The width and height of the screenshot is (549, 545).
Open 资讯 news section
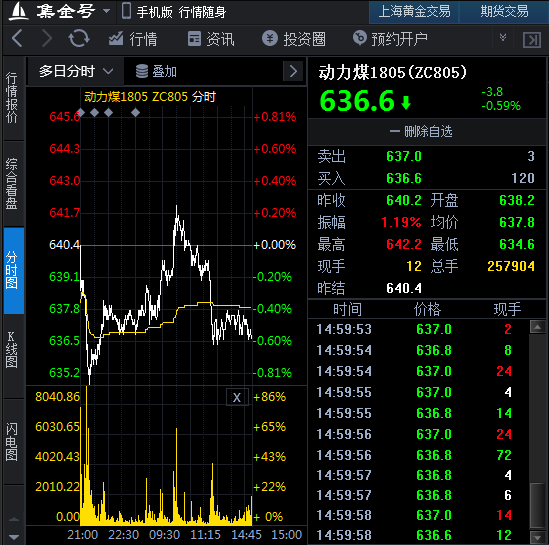coord(211,39)
